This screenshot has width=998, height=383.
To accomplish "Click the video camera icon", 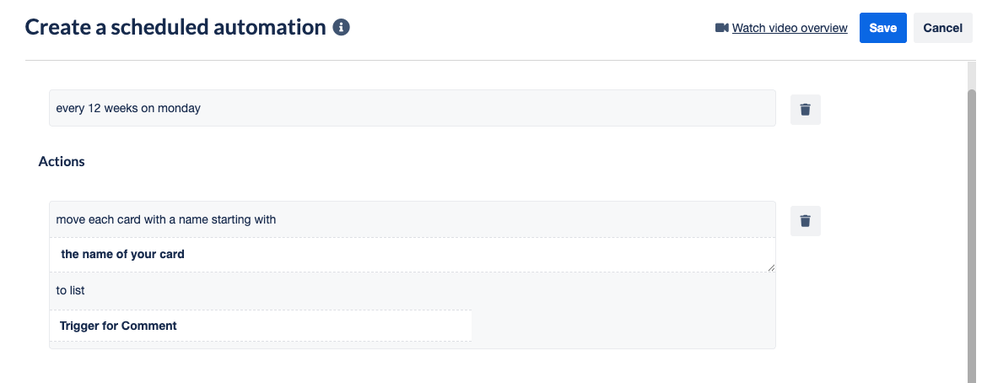I will click(x=721, y=28).
